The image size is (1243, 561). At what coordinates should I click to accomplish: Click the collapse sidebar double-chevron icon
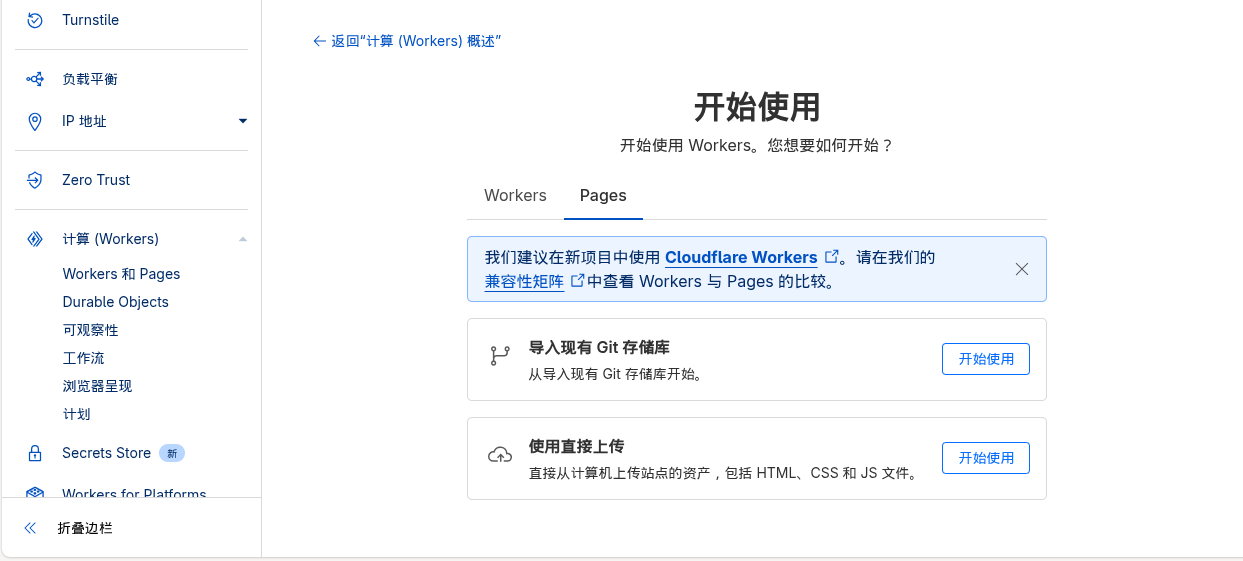coord(30,528)
